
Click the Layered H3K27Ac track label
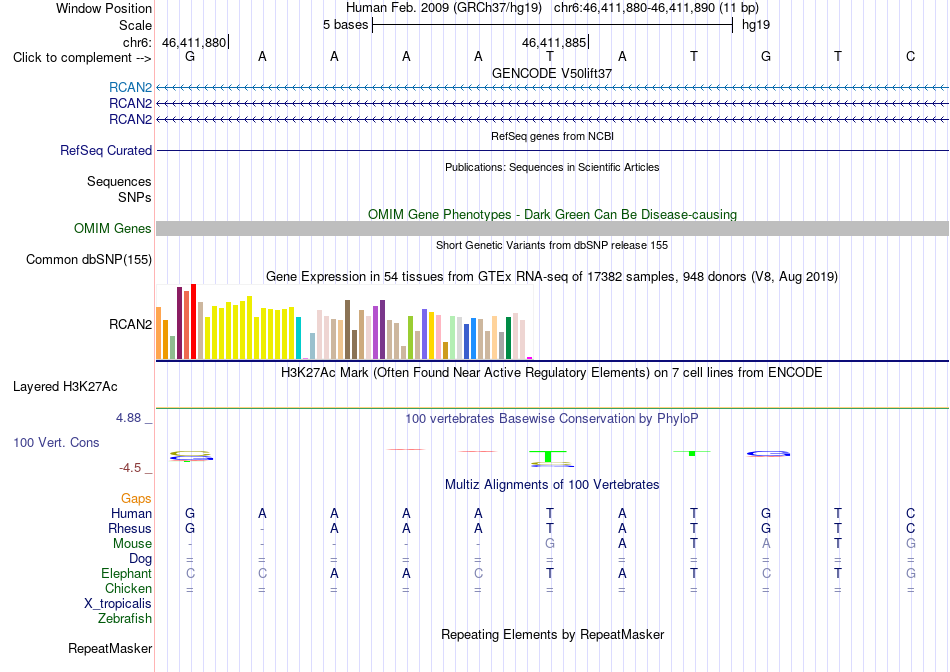tap(65, 387)
